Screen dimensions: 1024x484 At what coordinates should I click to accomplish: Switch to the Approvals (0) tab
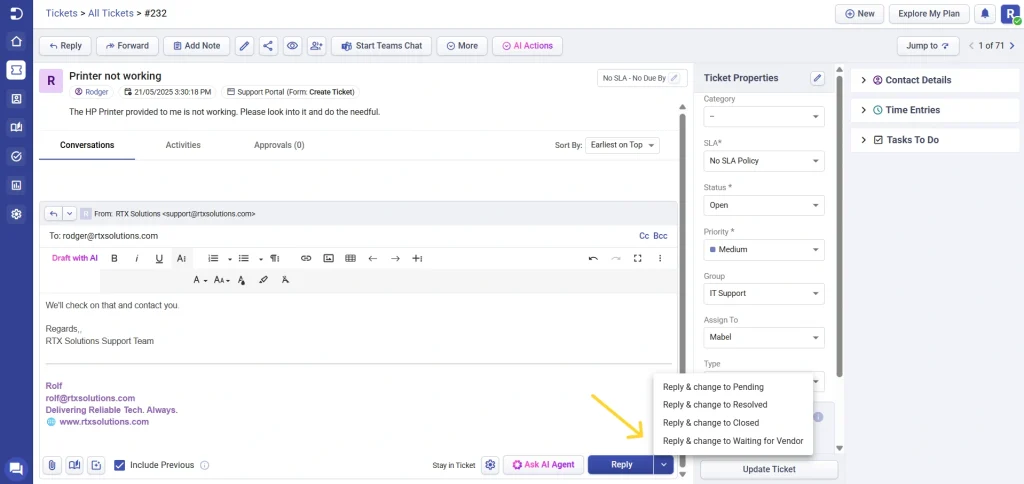click(279, 145)
